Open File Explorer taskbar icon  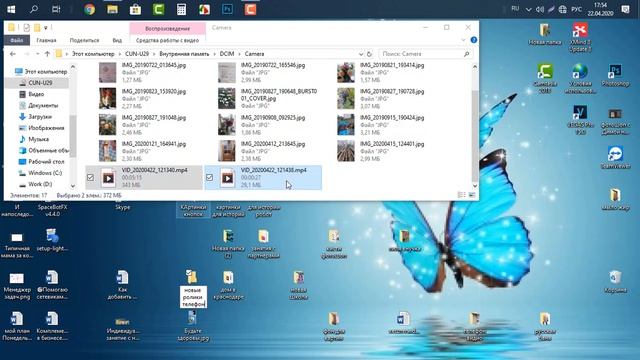(112, 9)
